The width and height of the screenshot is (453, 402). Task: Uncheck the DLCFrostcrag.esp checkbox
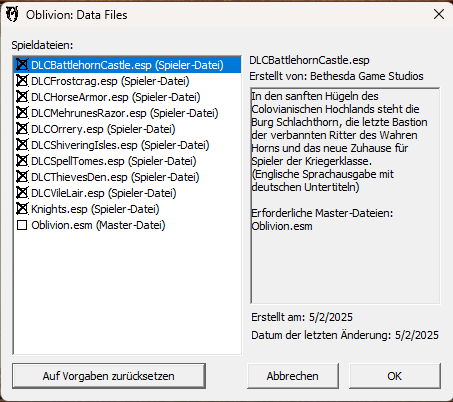coord(22,81)
